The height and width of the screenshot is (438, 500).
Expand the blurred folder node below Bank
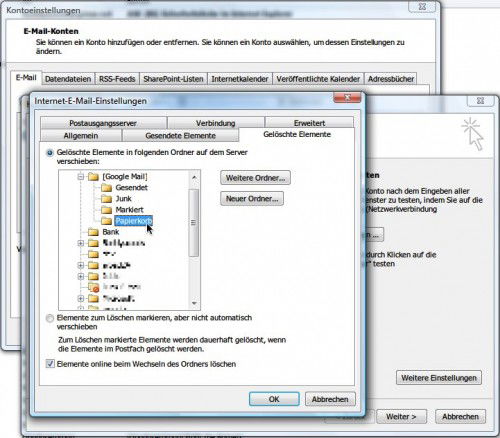[x=81, y=243]
